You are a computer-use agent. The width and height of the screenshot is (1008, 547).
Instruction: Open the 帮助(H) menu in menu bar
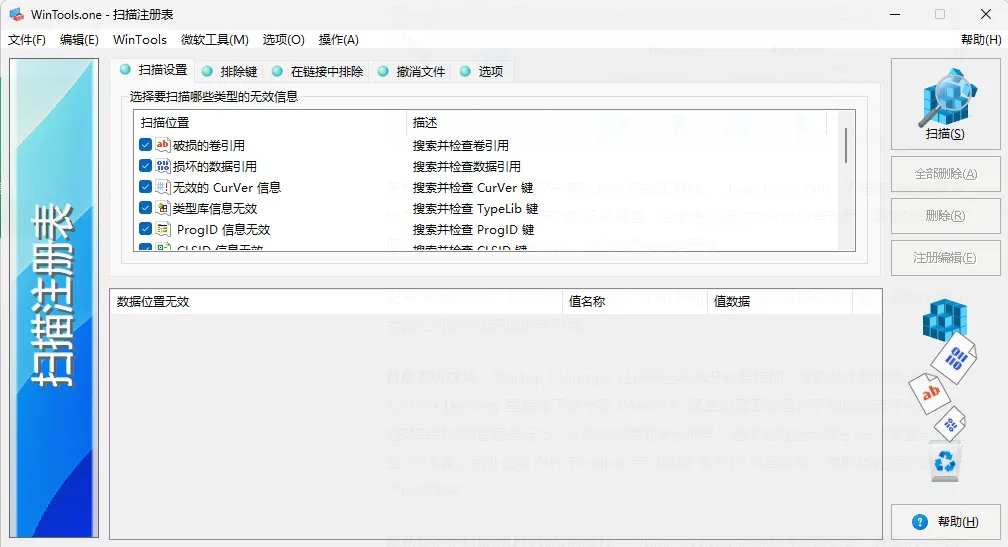pyautogui.click(x=981, y=40)
